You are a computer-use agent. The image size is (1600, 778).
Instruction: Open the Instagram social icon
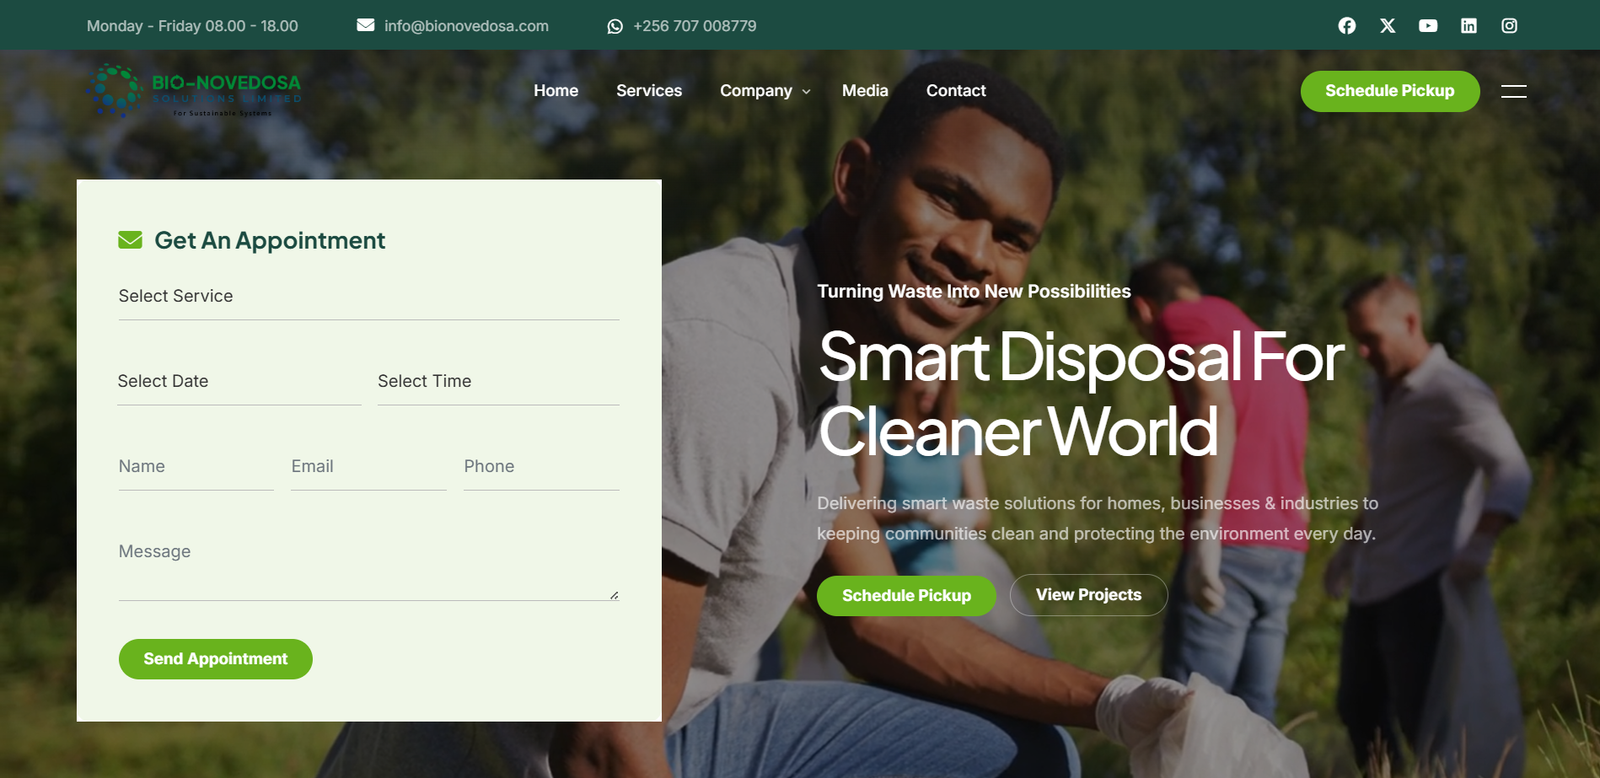tap(1510, 26)
